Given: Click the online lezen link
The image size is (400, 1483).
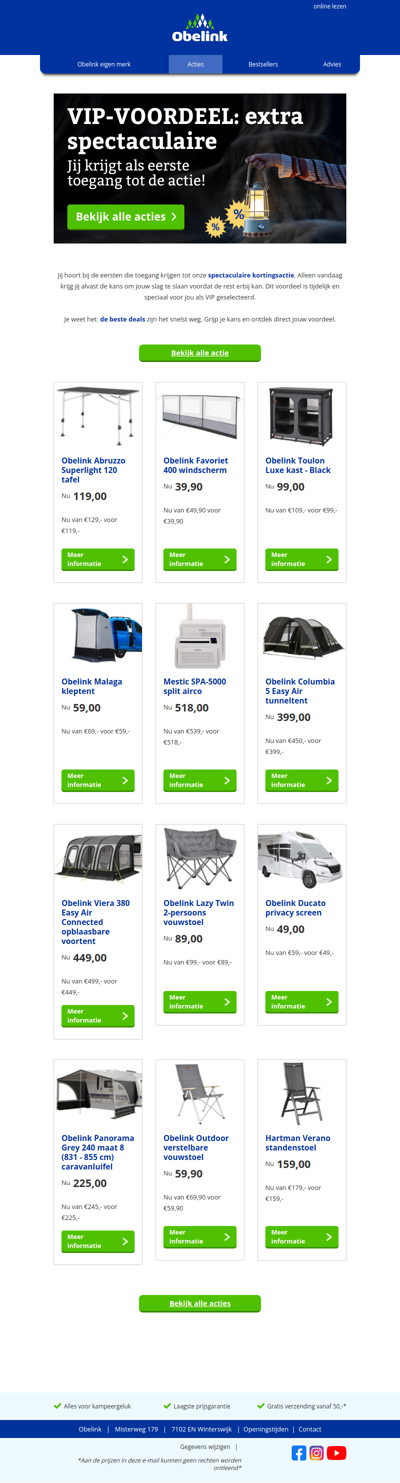Looking at the screenshot, I should coord(330,6).
